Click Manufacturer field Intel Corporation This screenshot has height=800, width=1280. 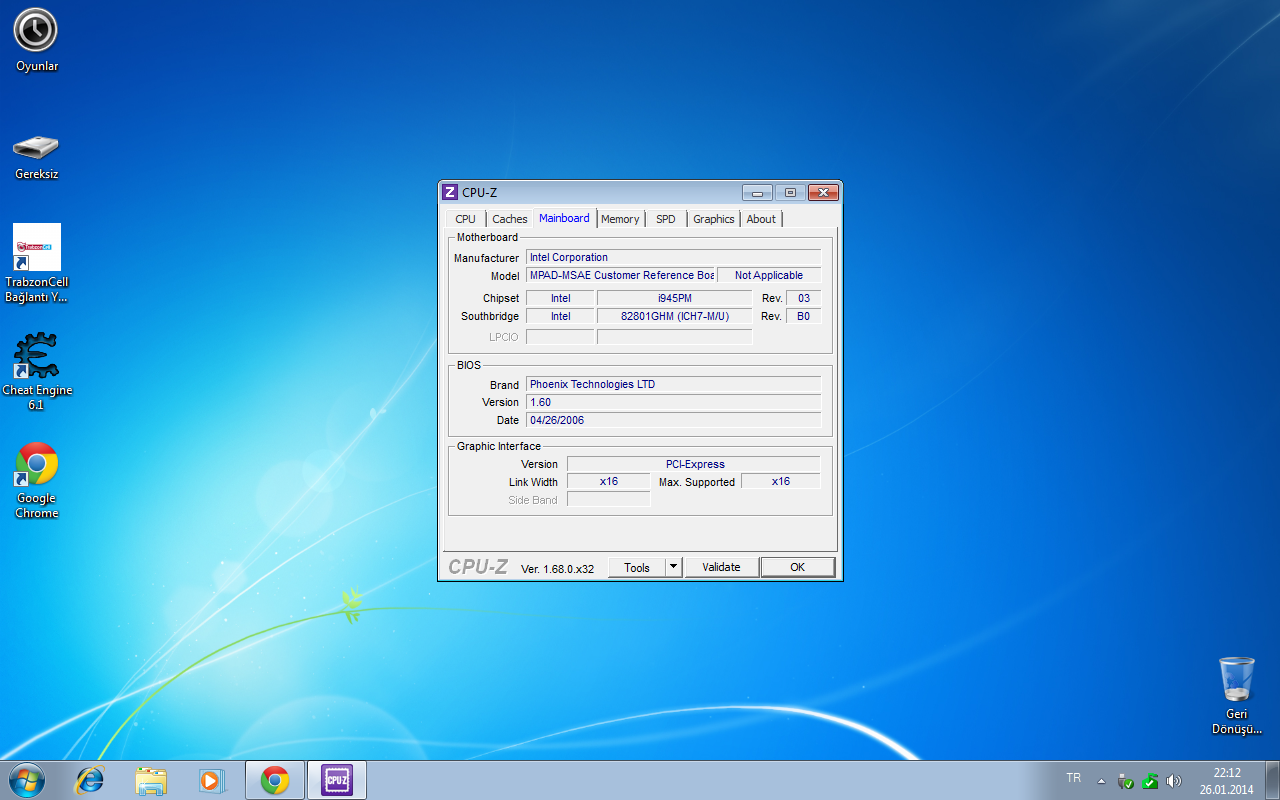coord(673,257)
